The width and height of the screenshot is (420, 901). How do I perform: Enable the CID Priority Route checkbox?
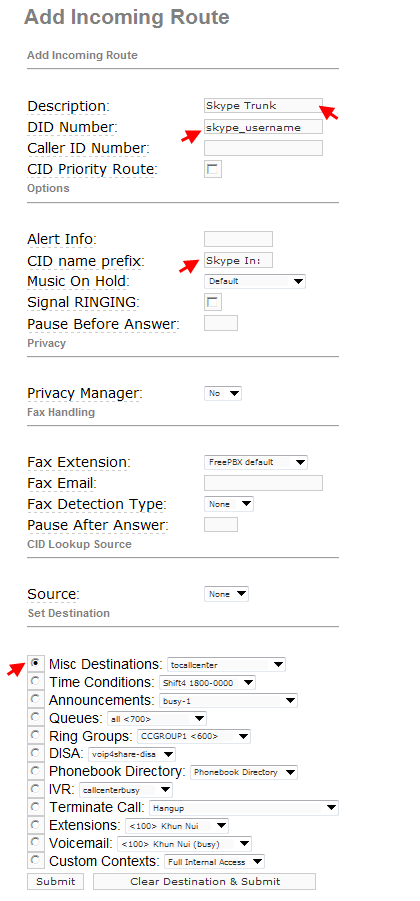click(x=213, y=170)
